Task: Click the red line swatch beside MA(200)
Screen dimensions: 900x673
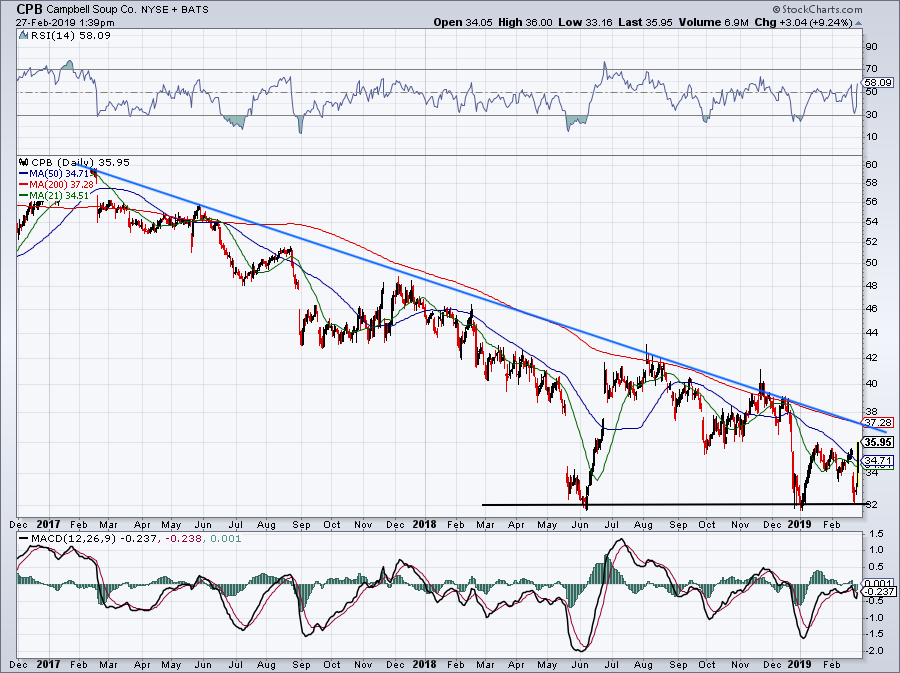Action: coord(24,184)
